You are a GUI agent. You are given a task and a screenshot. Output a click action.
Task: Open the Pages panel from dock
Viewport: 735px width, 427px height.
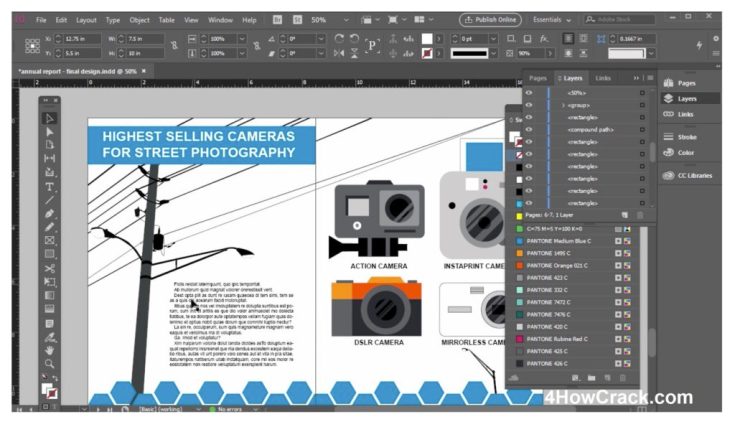click(680, 83)
